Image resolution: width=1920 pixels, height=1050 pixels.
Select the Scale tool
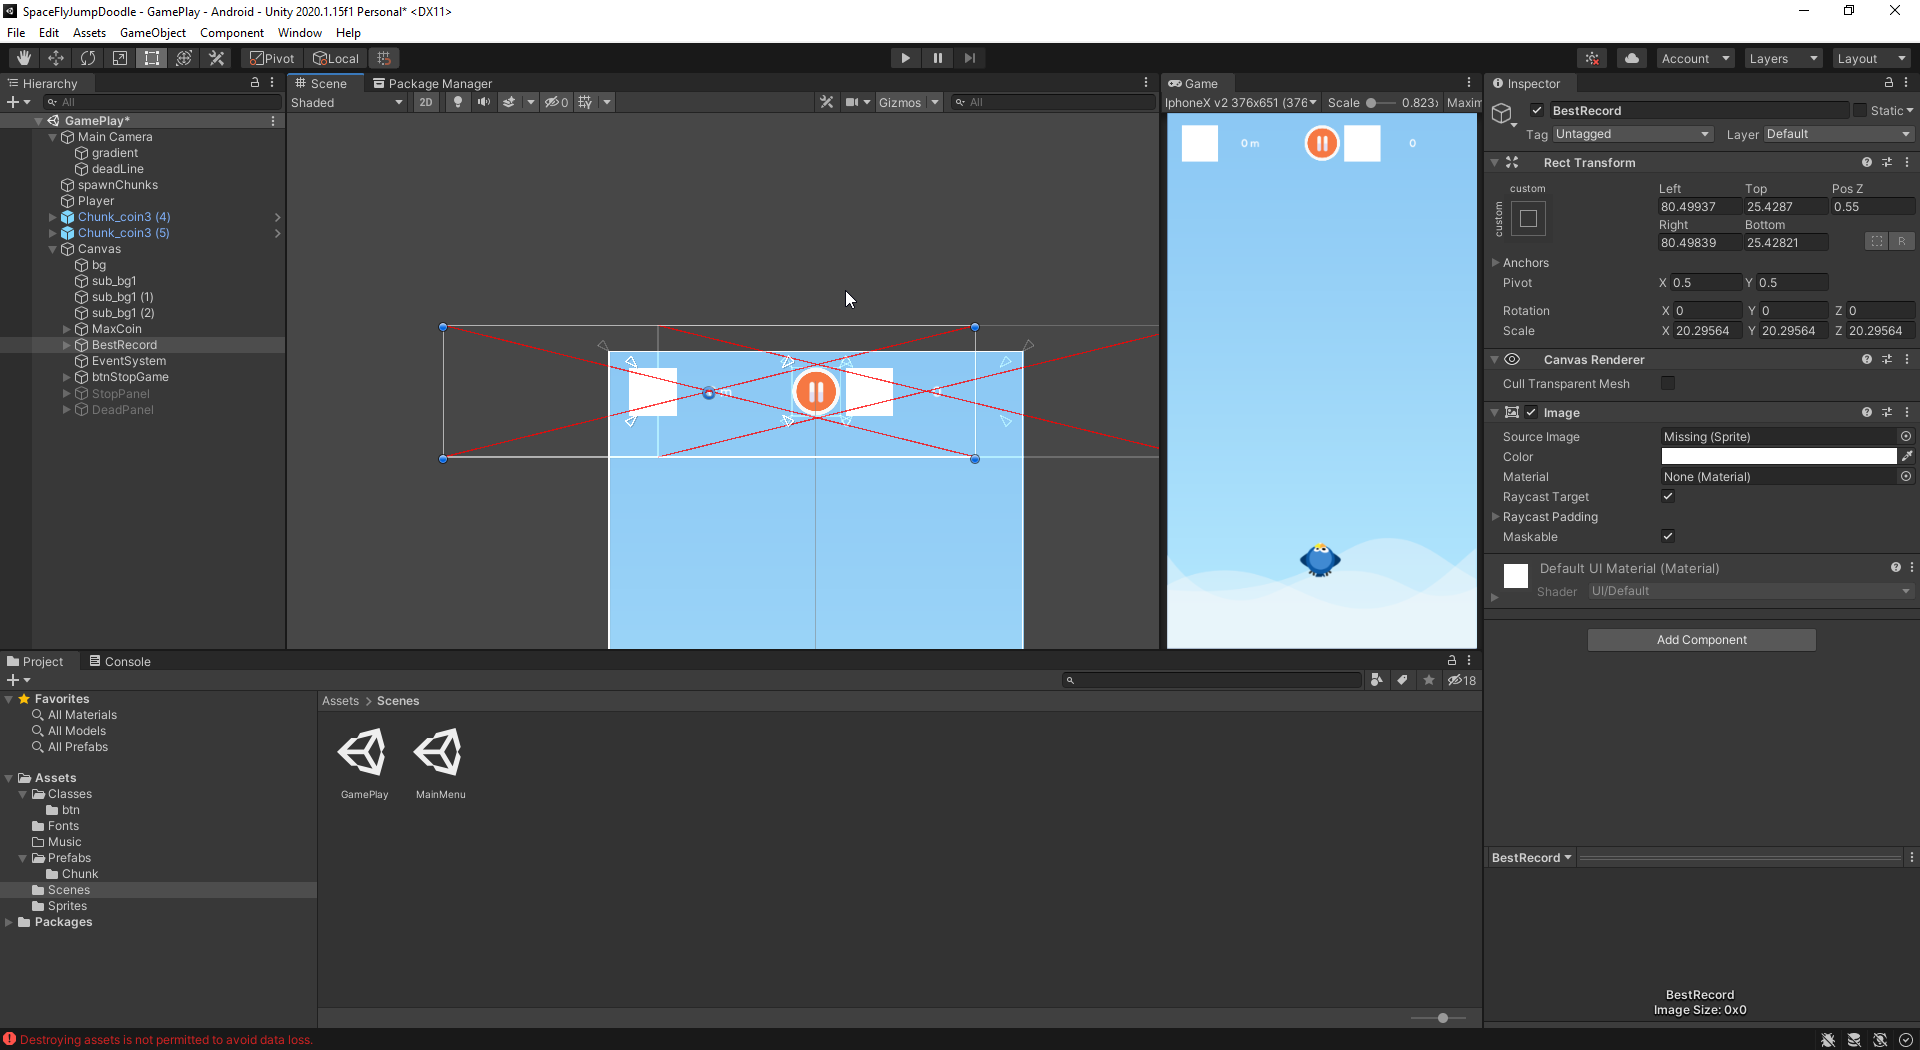(120, 58)
